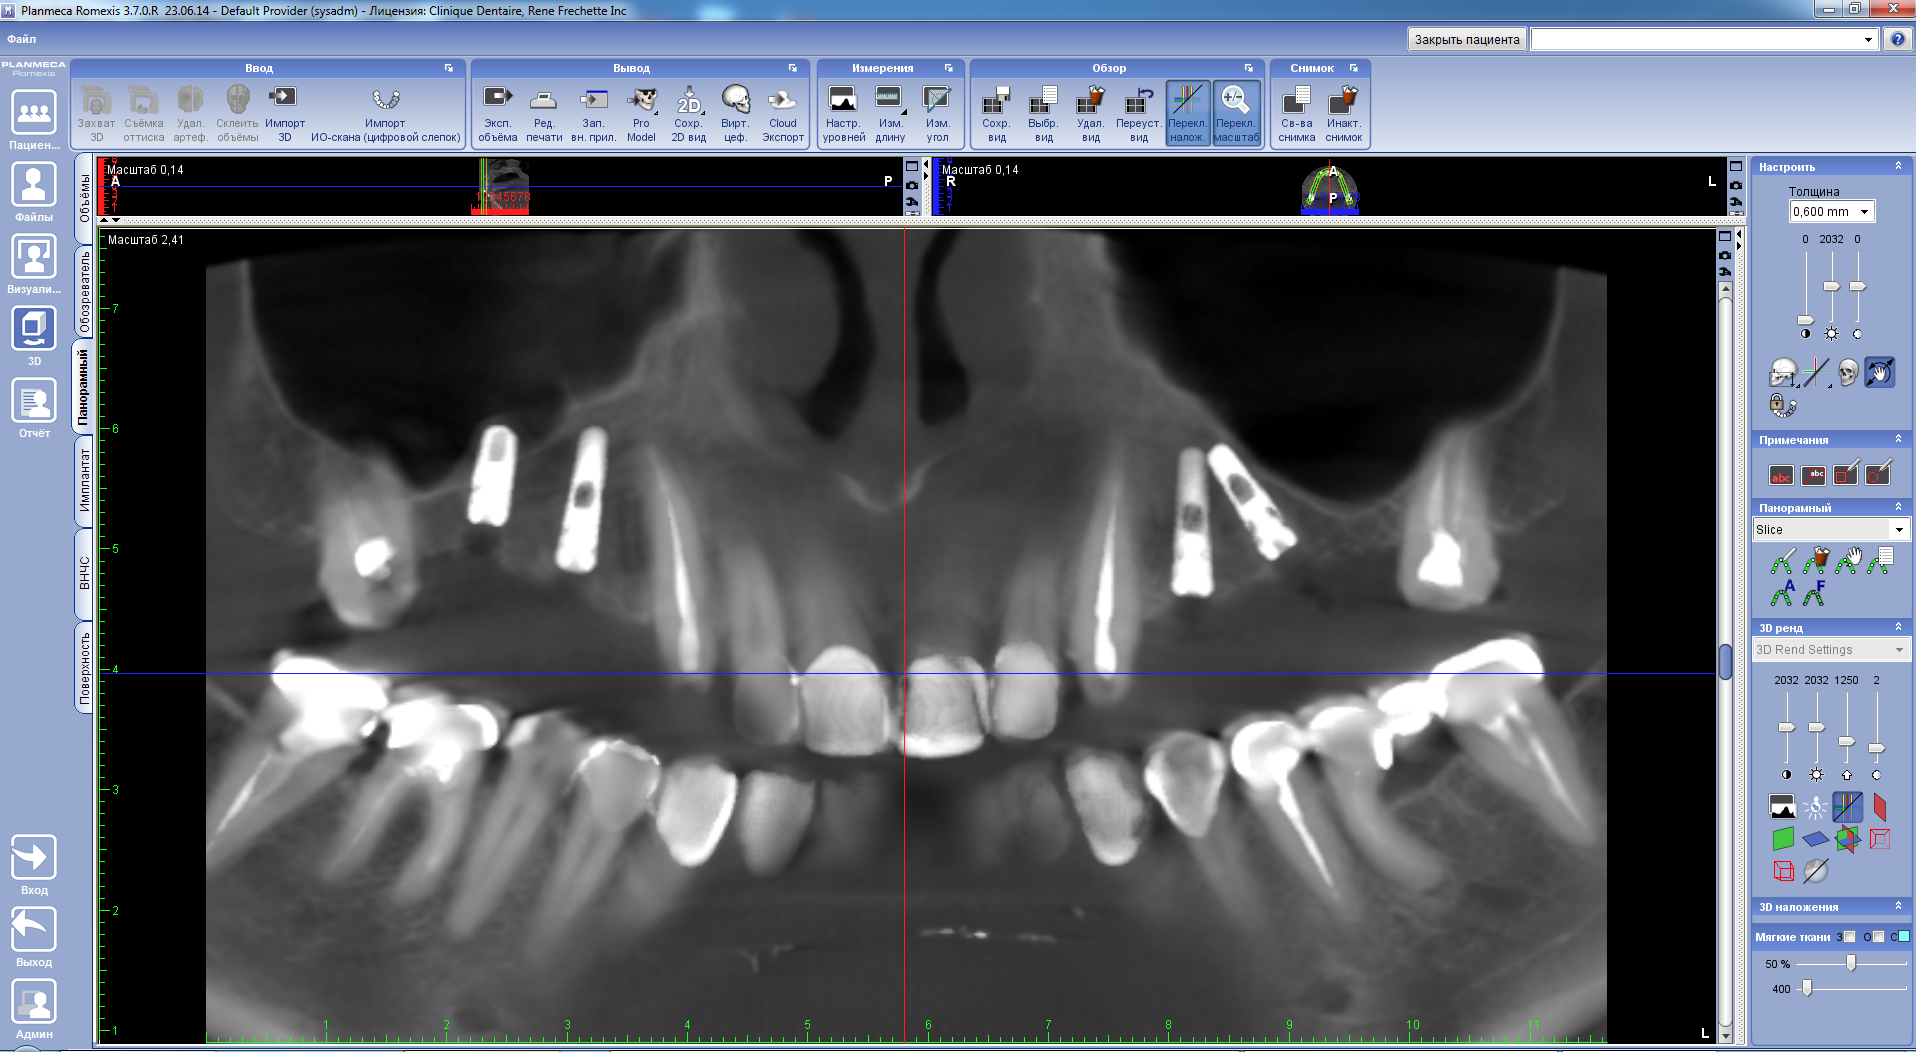Click Сохр. 2D вид tool
The width and height of the screenshot is (1916, 1052).
click(x=688, y=113)
